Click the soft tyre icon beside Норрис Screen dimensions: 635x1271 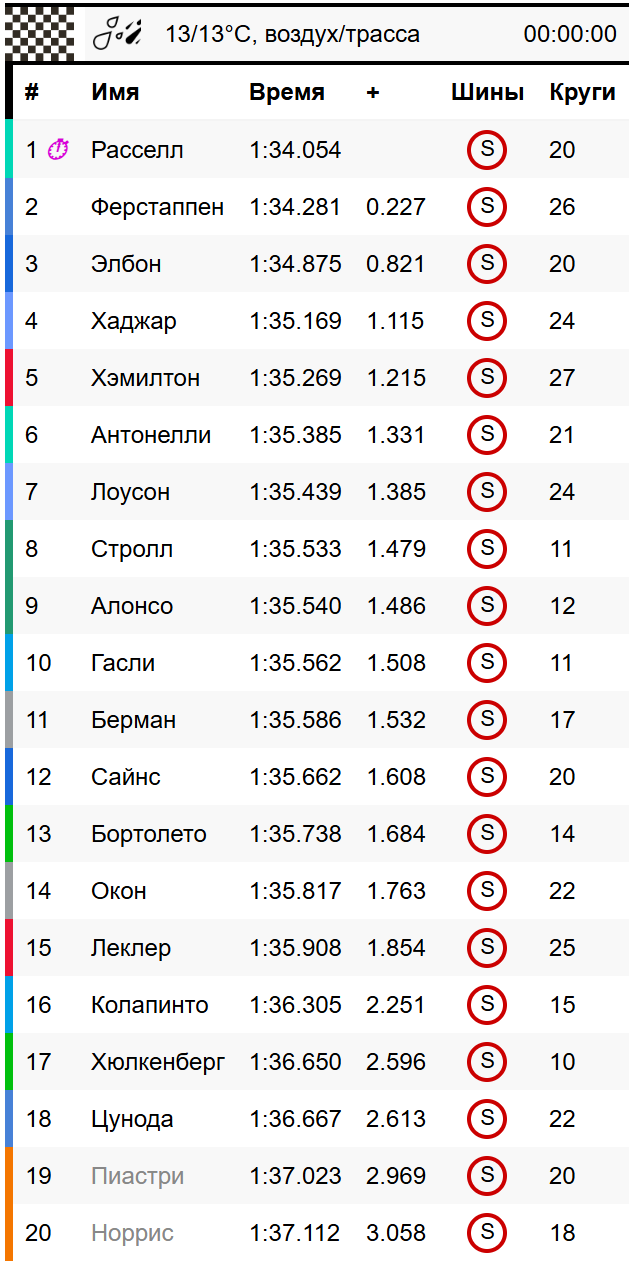point(487,1233)
